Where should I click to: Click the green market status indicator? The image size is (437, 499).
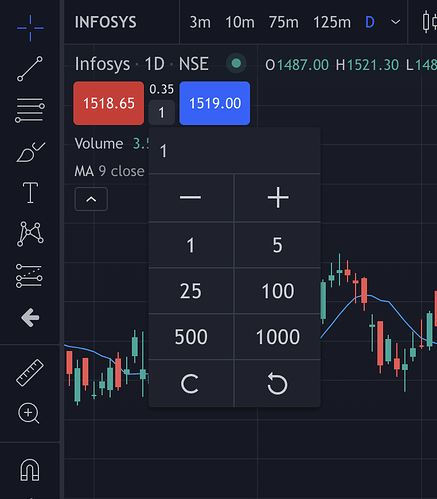[x=236, y=63]
